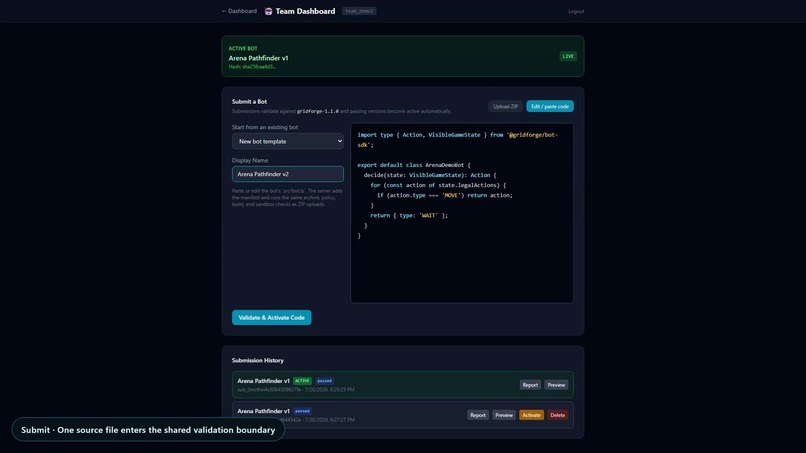Click inside the bot code editor
This screenshot has width=806, height=453.
(x=462, y=213)
